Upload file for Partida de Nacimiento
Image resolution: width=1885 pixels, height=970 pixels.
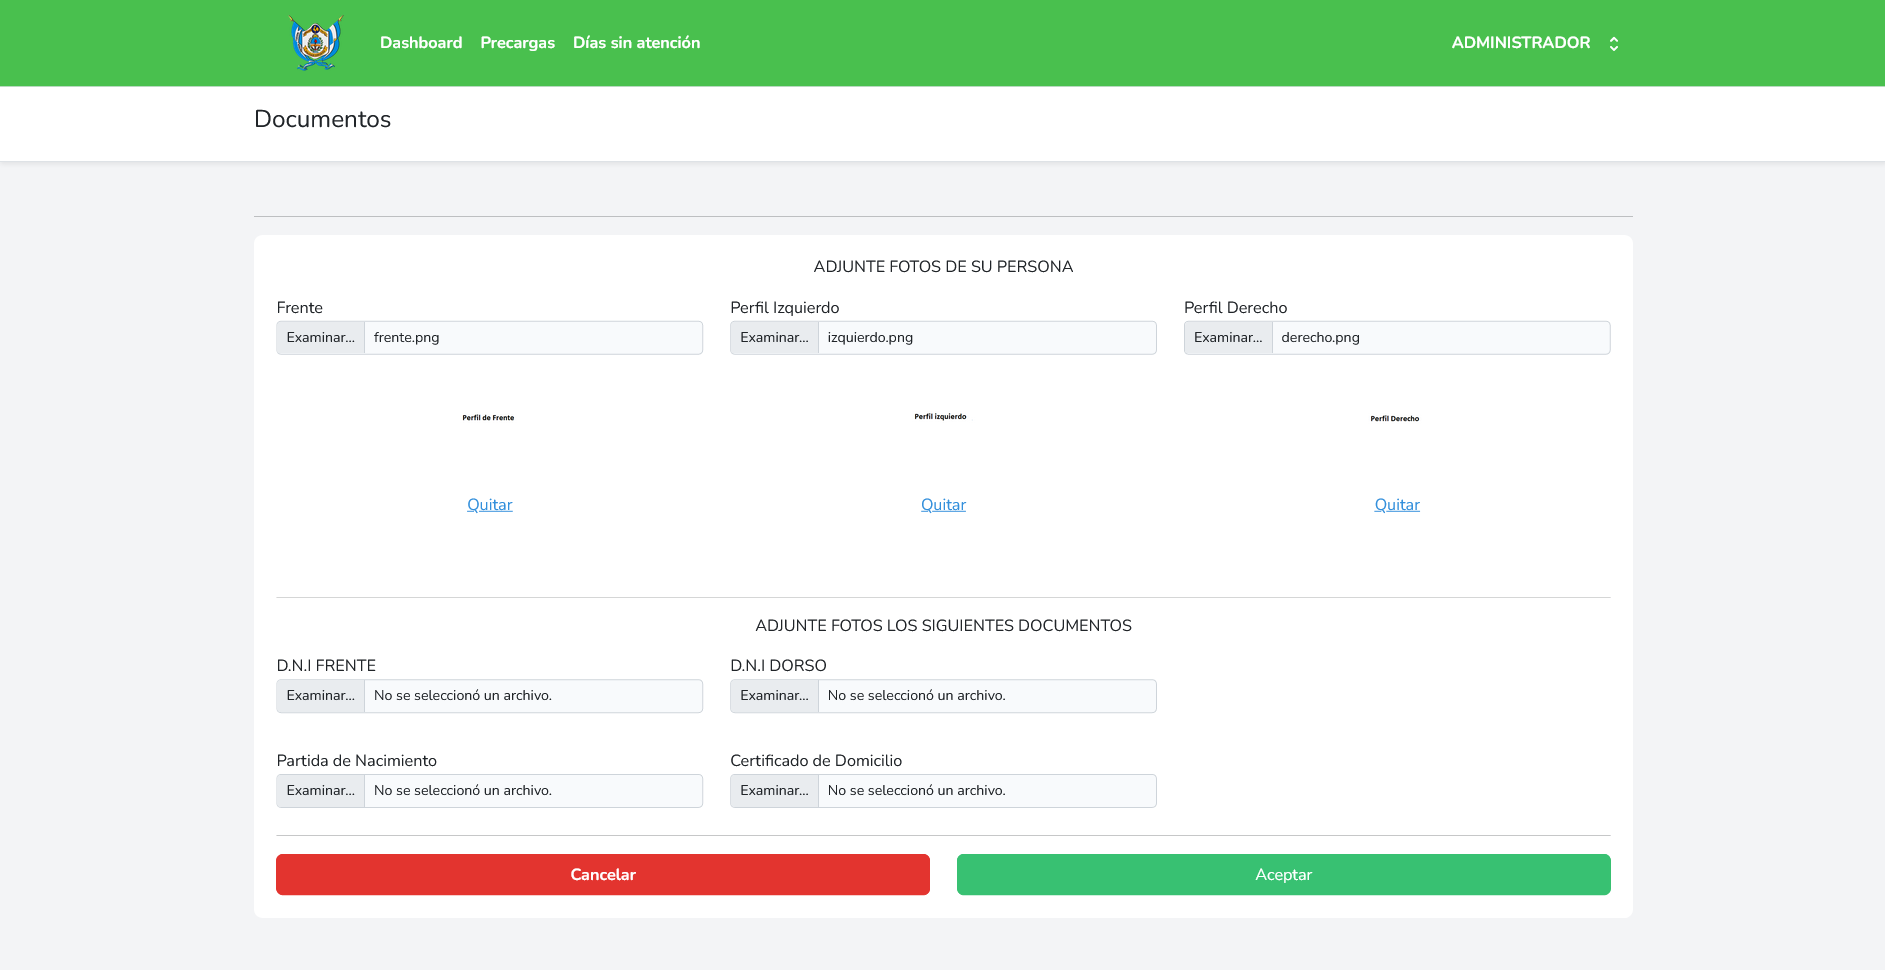pos(320,791)
